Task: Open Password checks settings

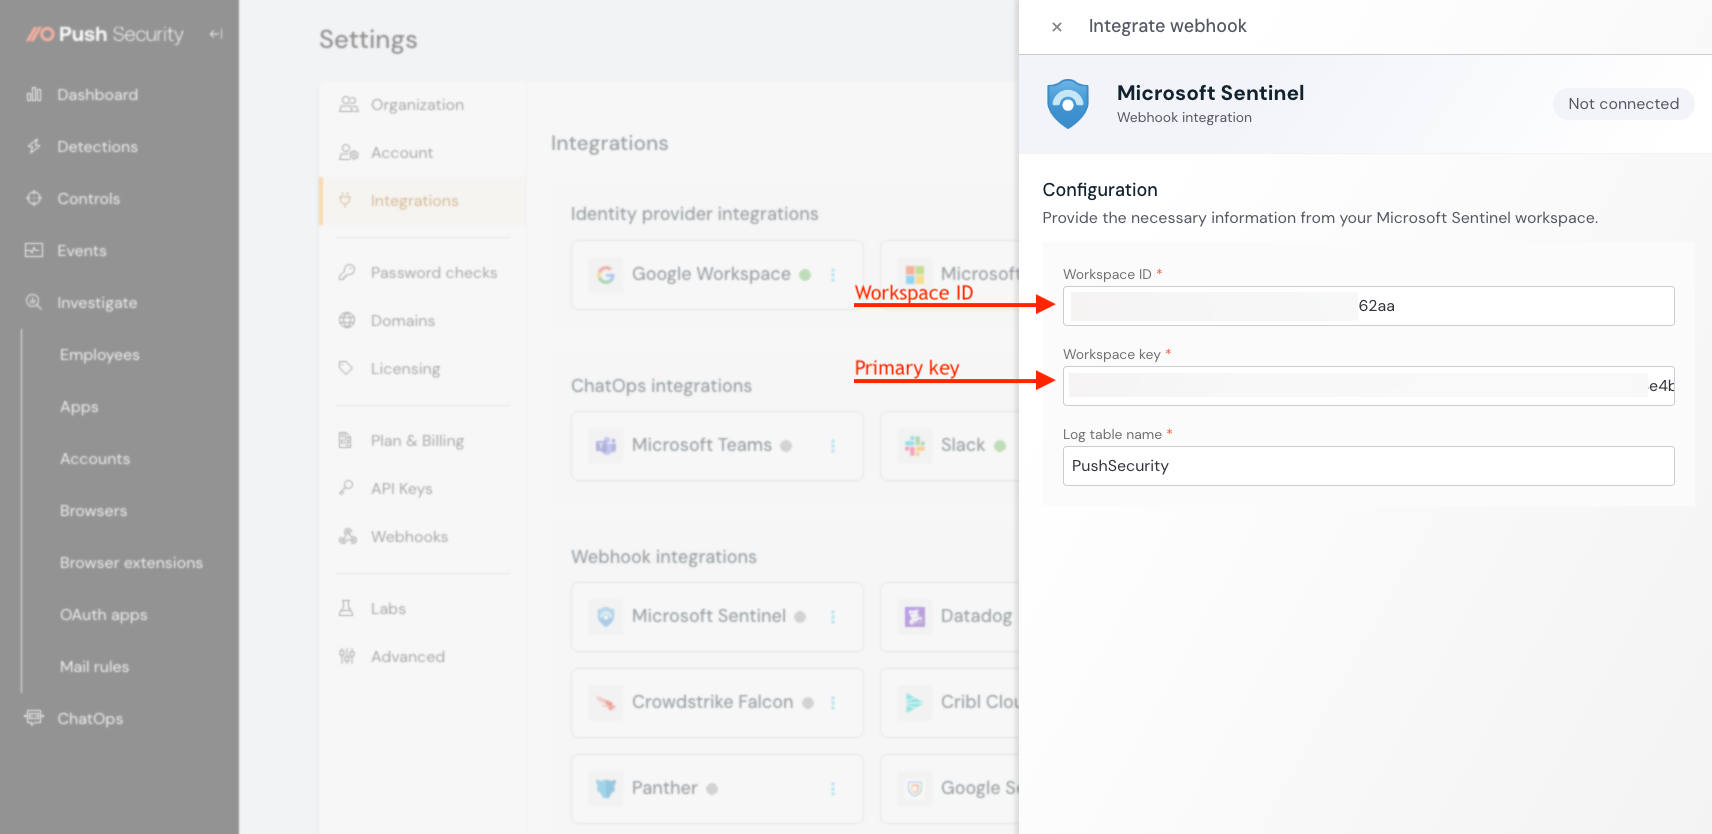Action: [x=433, y=273]
